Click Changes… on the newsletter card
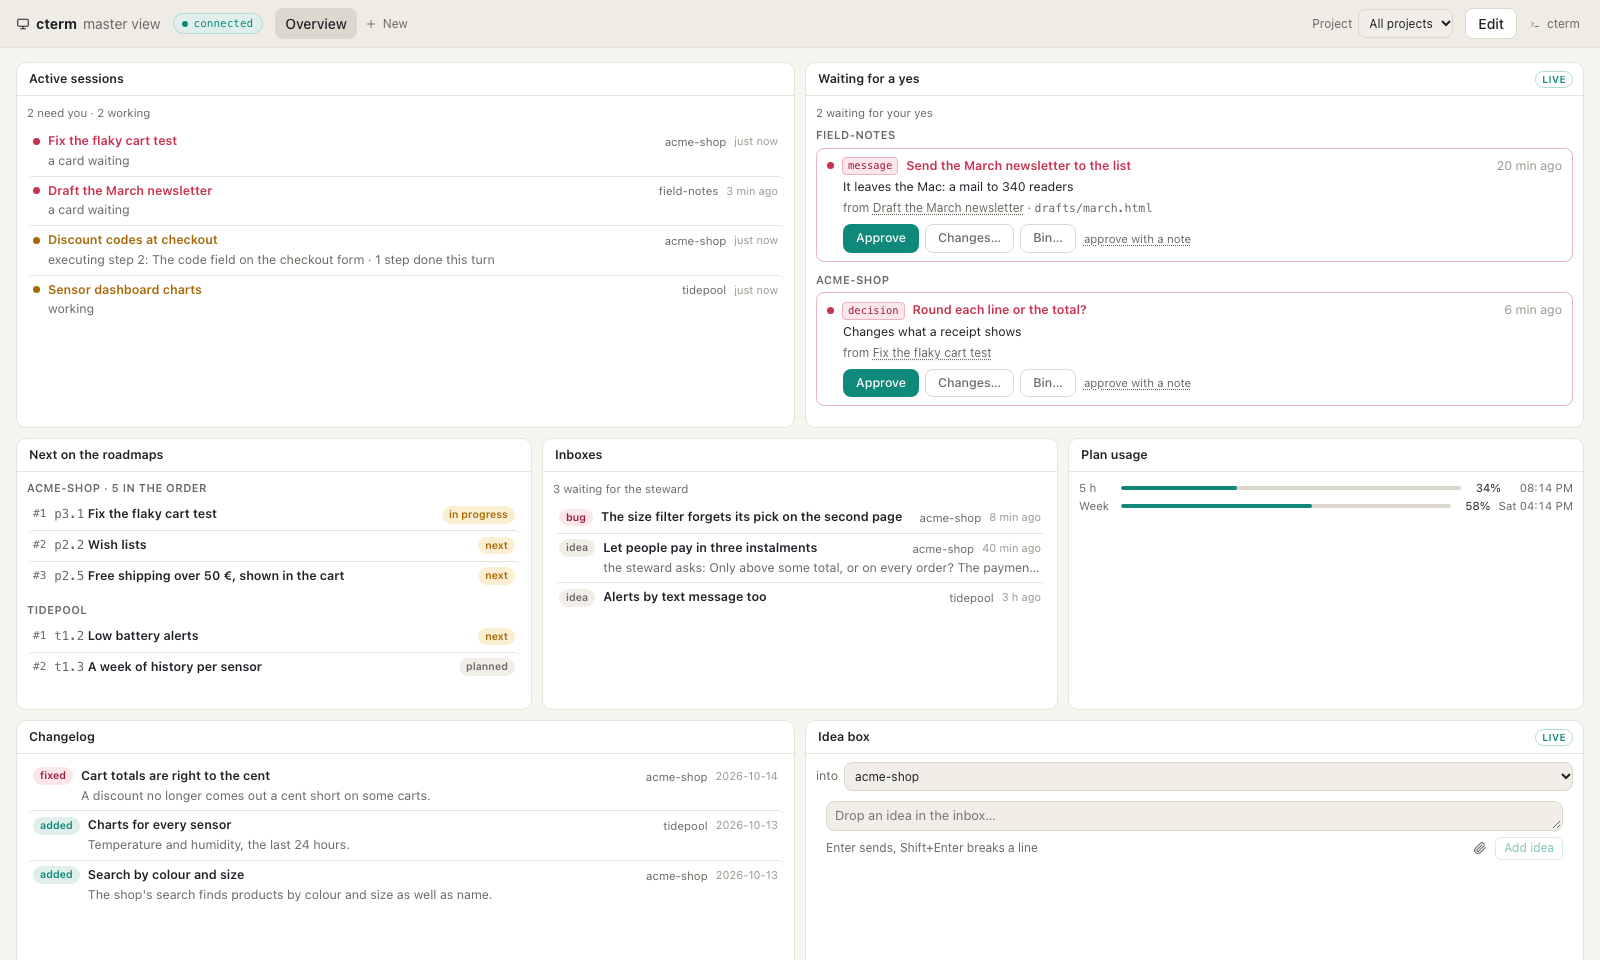Image resolution: width=1600 pixels, height=960 pixels. [969, 238]
